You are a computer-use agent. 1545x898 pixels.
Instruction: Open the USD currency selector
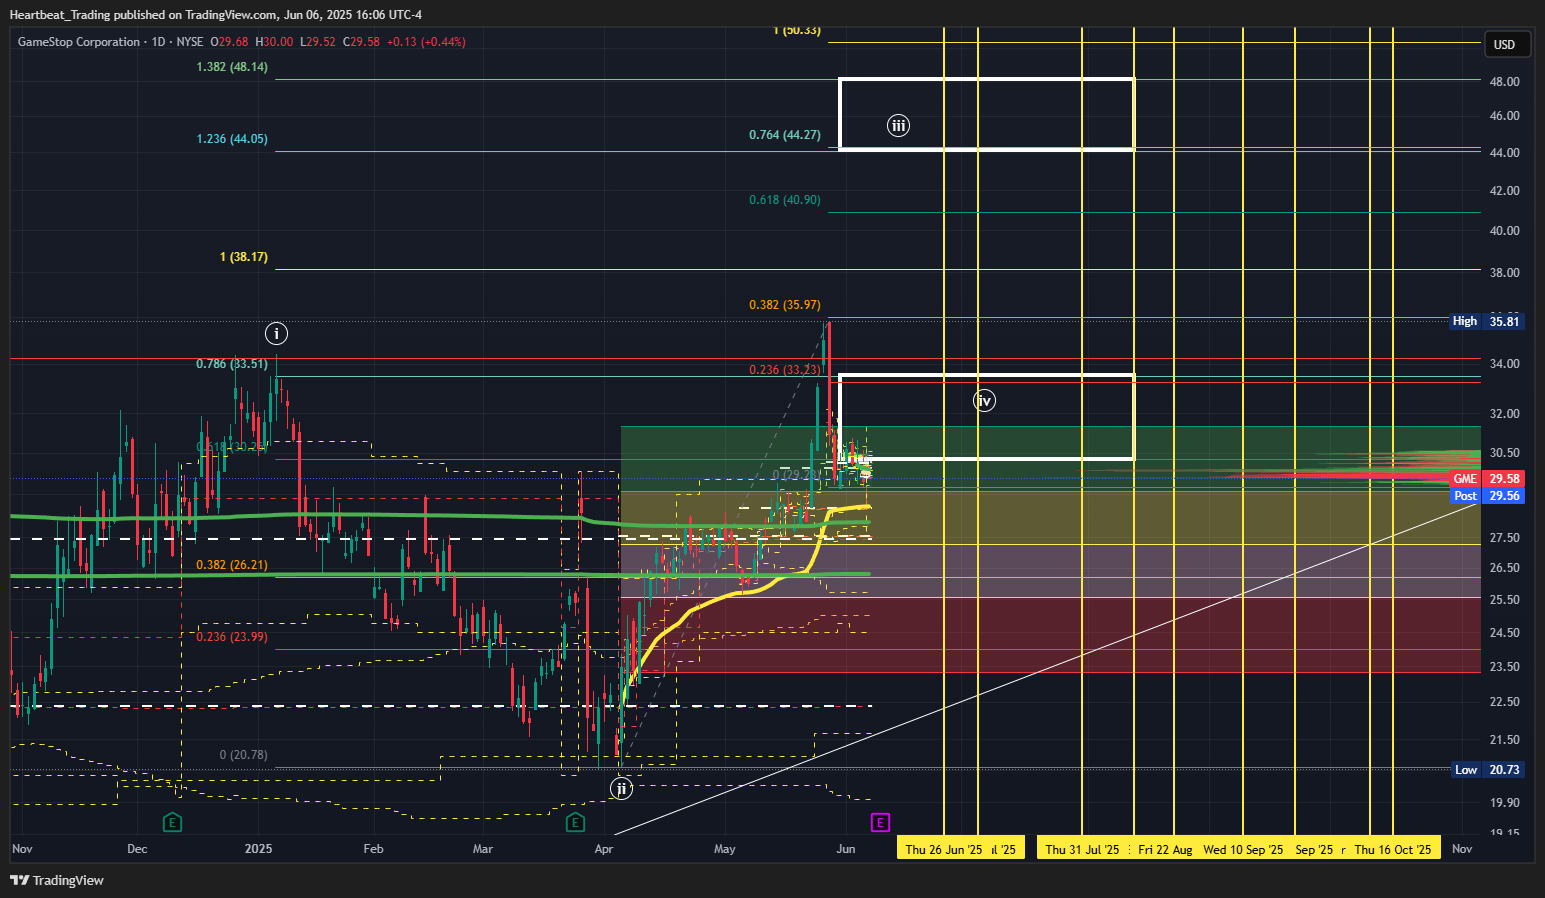coord(1505,44)
